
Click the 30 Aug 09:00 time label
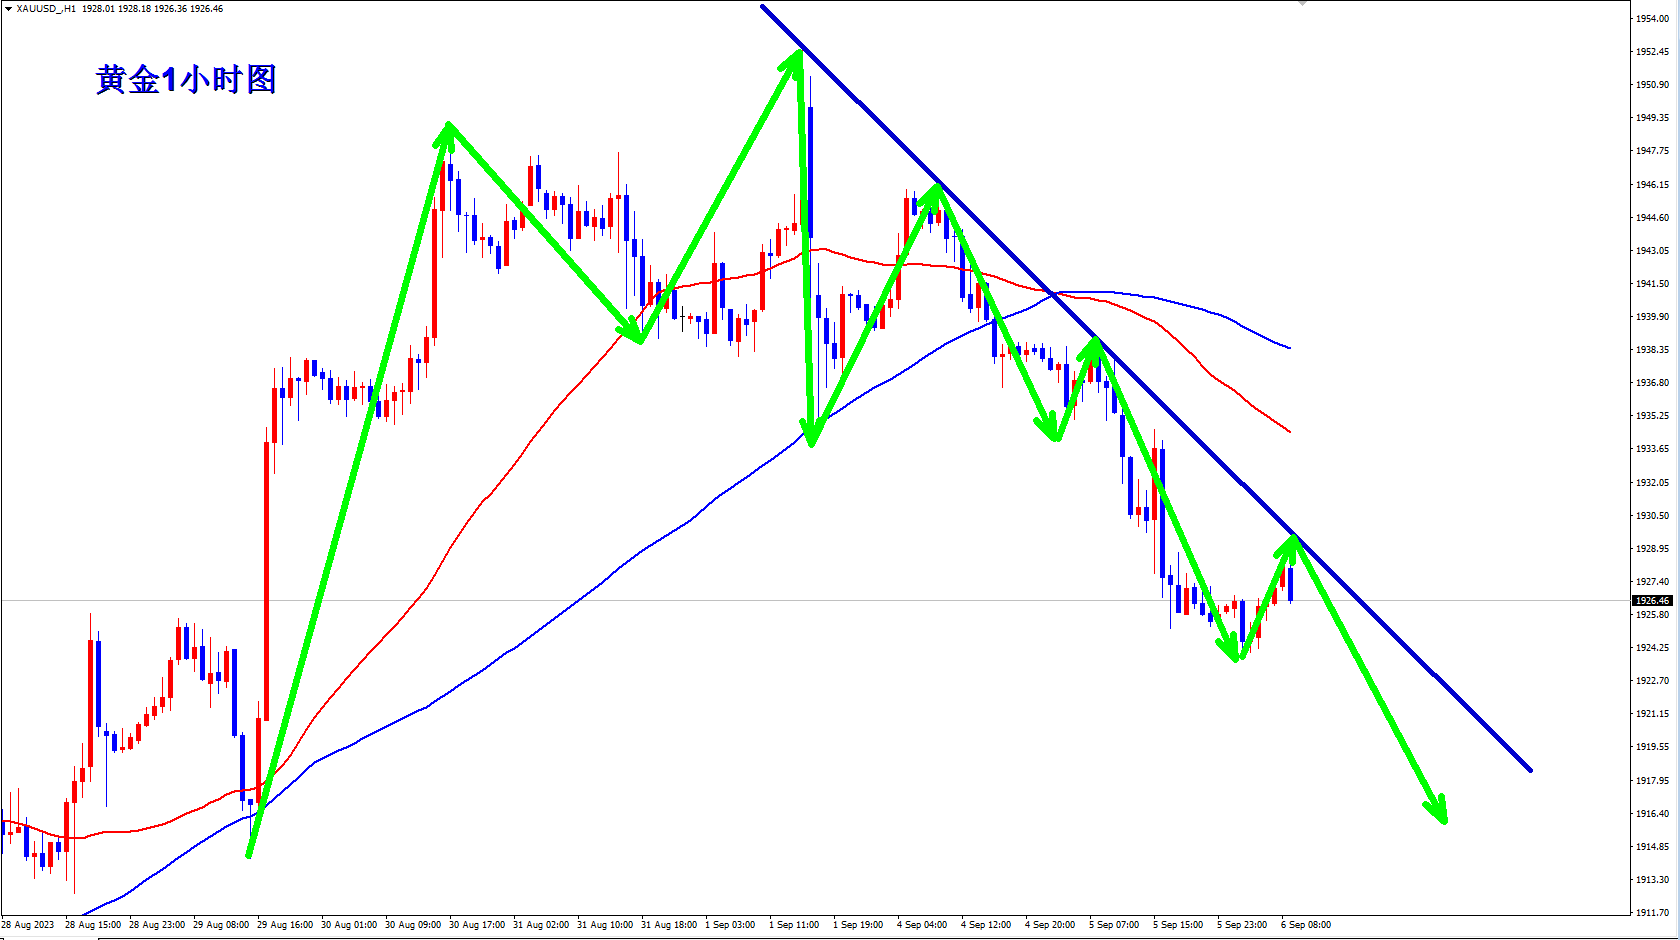pos(413,925)
